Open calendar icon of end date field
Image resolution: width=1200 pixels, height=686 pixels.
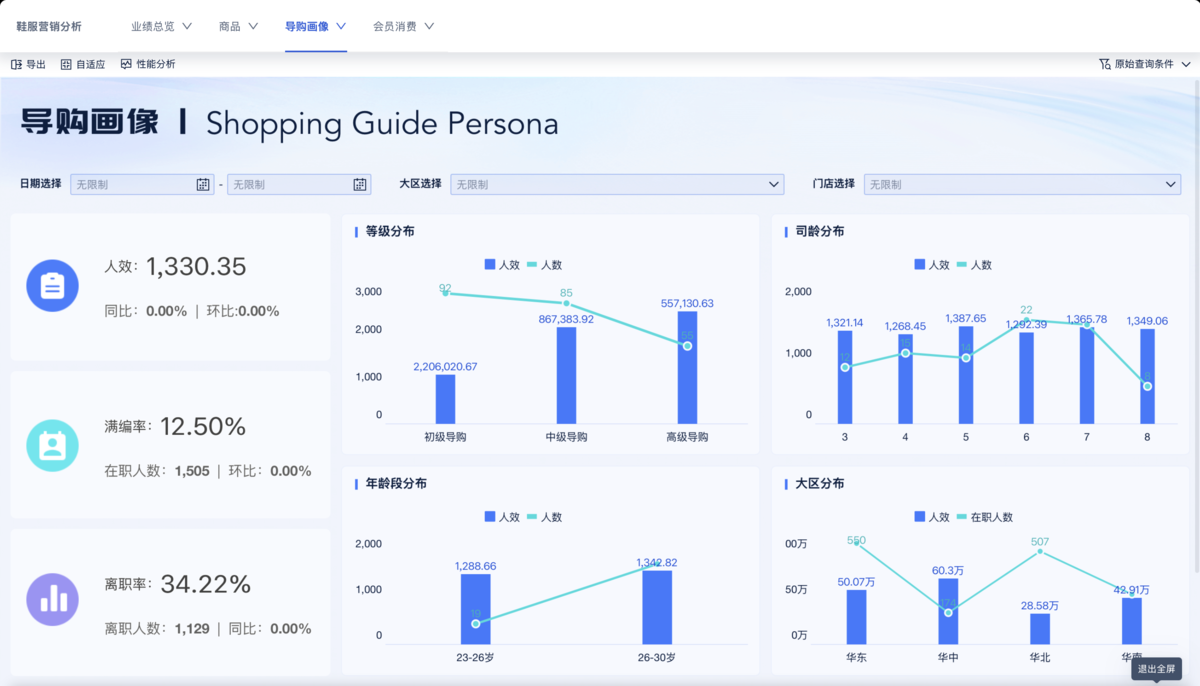point(360,185)
